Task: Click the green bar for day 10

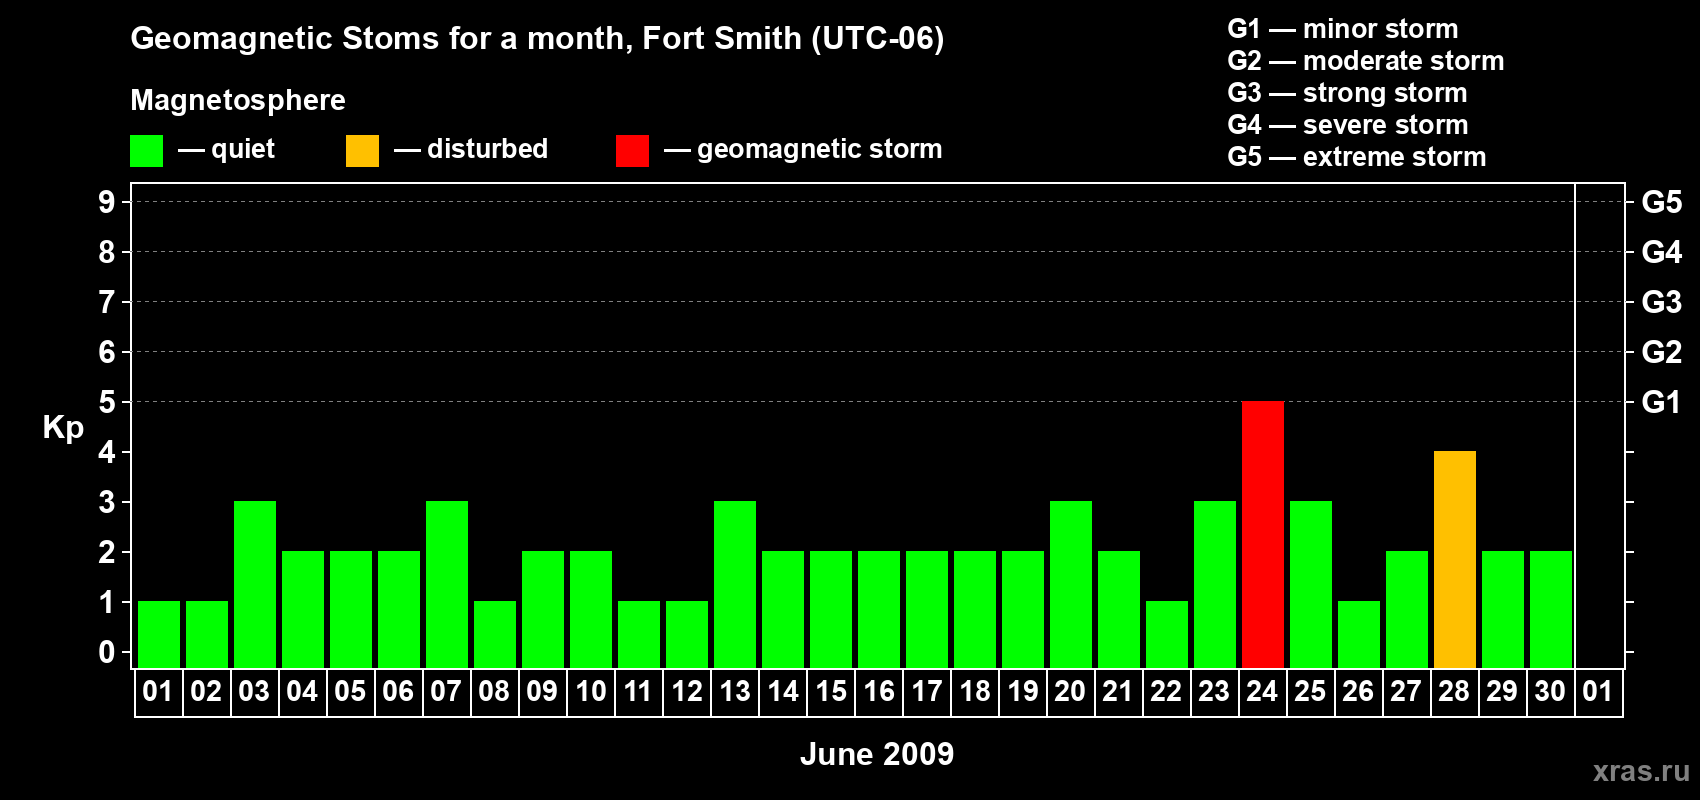Action: coord(591,609)
